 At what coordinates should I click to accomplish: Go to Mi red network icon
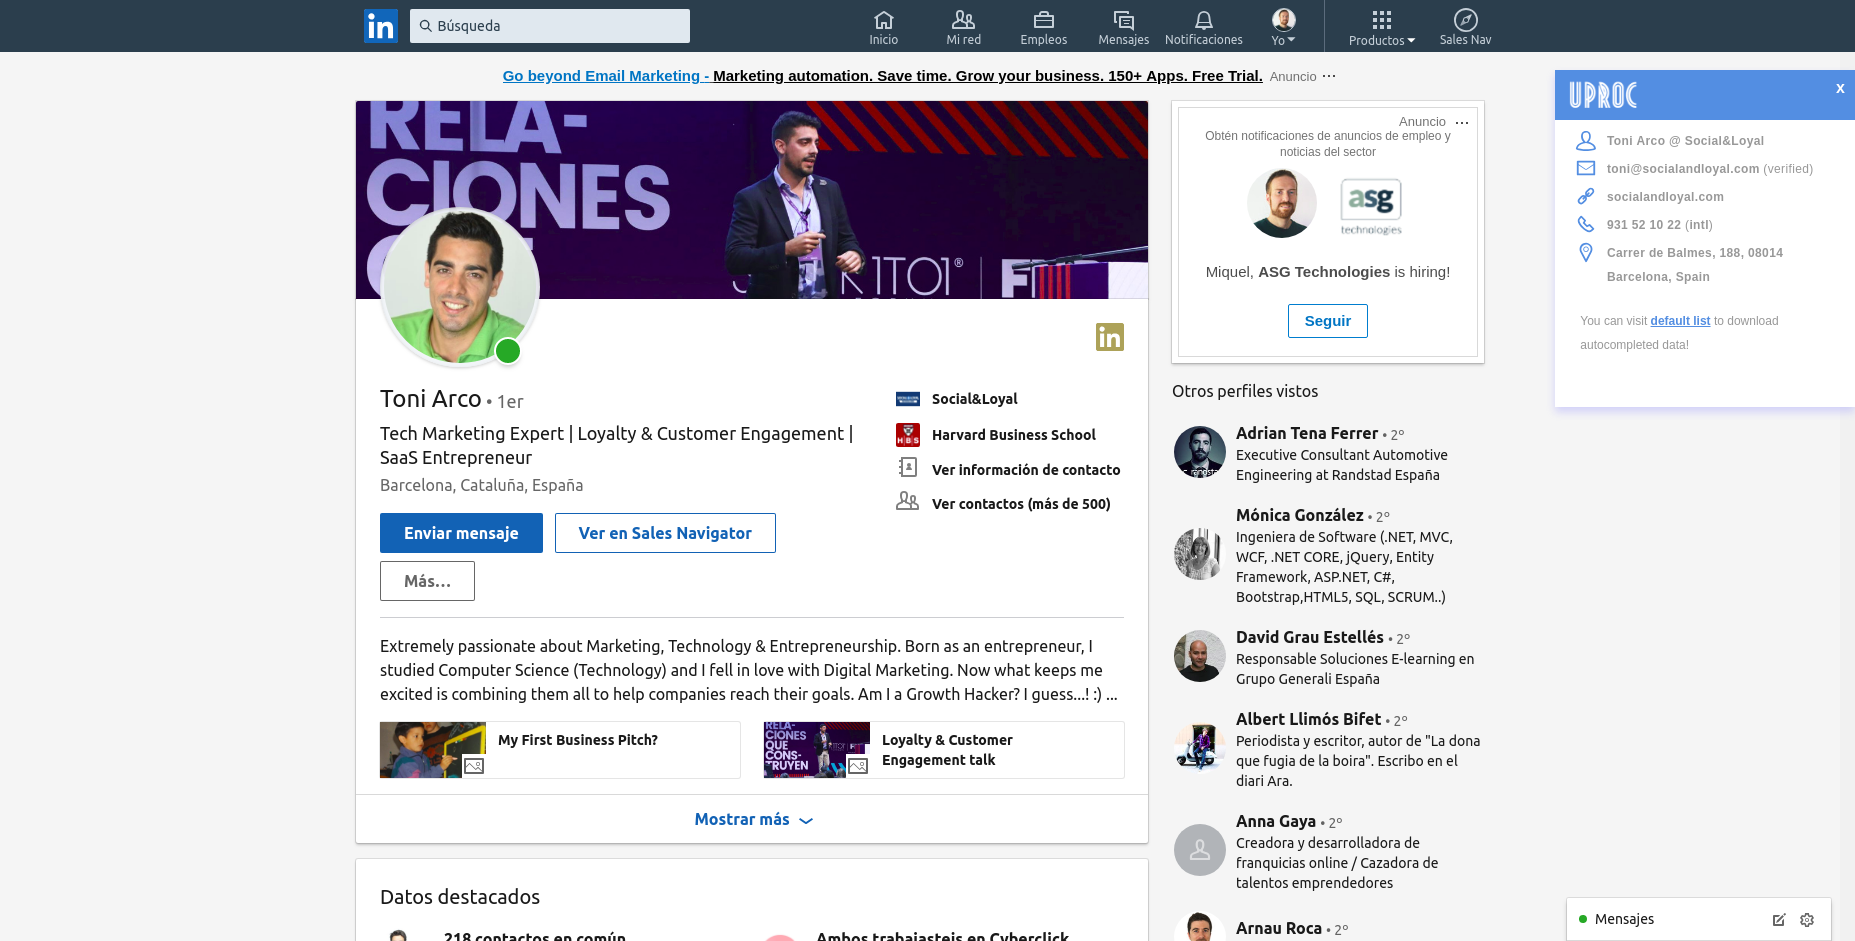[x=963, y=20]
